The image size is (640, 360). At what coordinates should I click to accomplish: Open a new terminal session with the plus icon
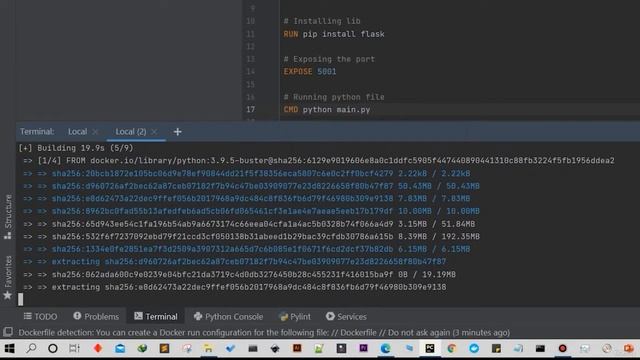[x=177, y=132]
